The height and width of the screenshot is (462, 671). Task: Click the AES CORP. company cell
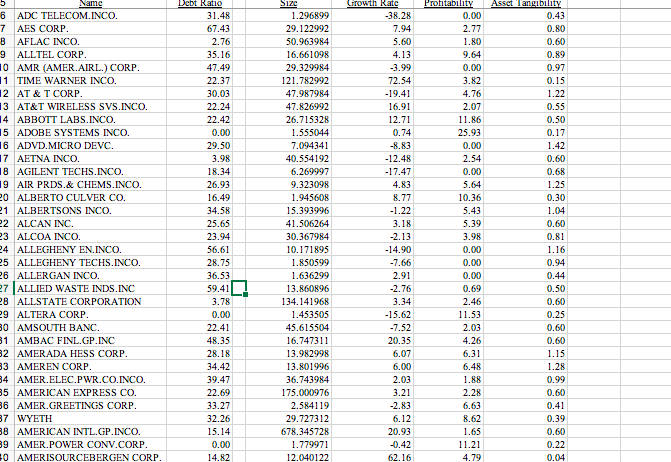tap(91, 28)
